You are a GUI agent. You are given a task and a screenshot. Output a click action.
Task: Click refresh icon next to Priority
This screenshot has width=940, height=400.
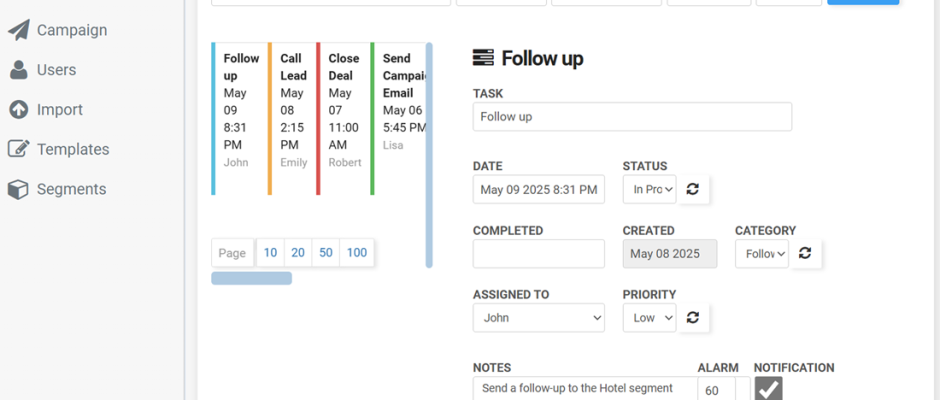coord(693,317)
